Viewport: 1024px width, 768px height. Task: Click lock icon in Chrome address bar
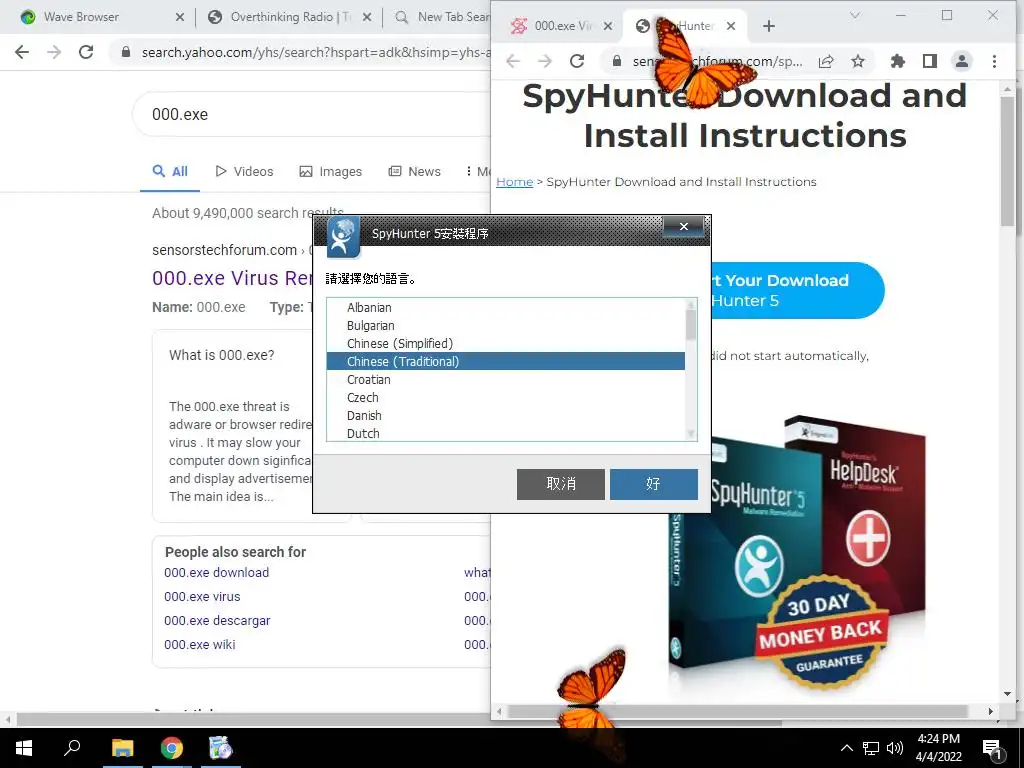point(616,61)
